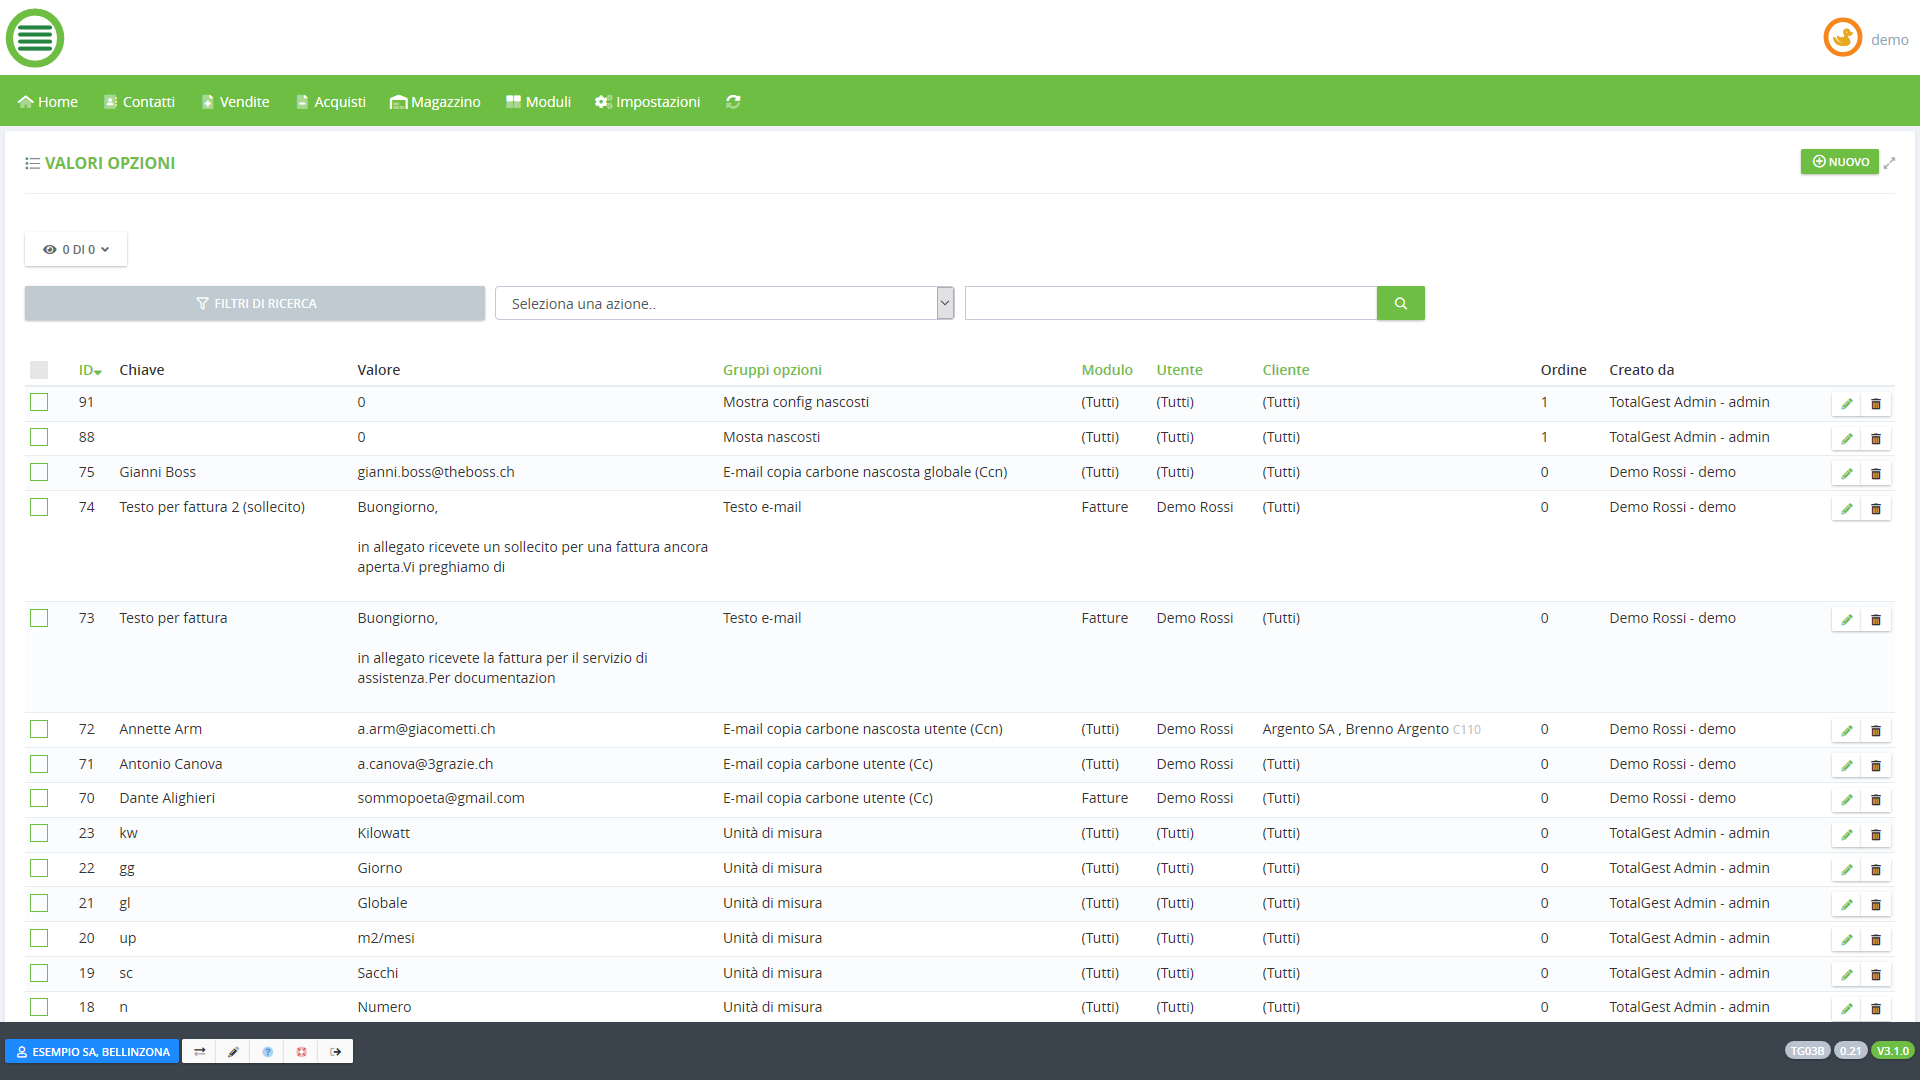Click the Nuovo button
Image resolution: width=1920 pixels, height=1080 pixels.
(x=1839, y=162)
